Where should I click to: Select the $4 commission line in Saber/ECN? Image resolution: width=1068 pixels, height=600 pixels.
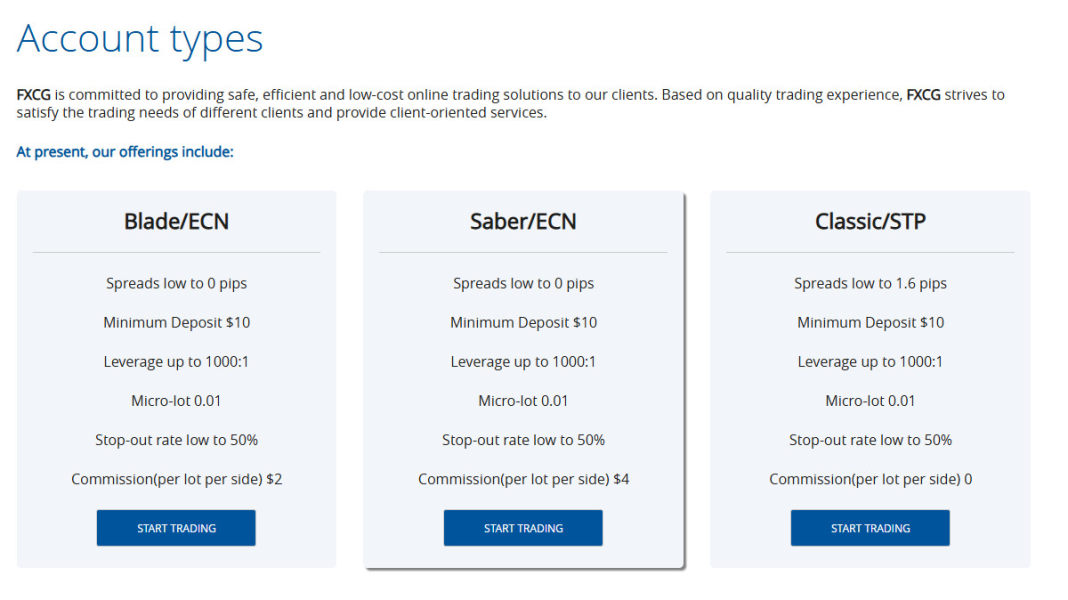523,479
